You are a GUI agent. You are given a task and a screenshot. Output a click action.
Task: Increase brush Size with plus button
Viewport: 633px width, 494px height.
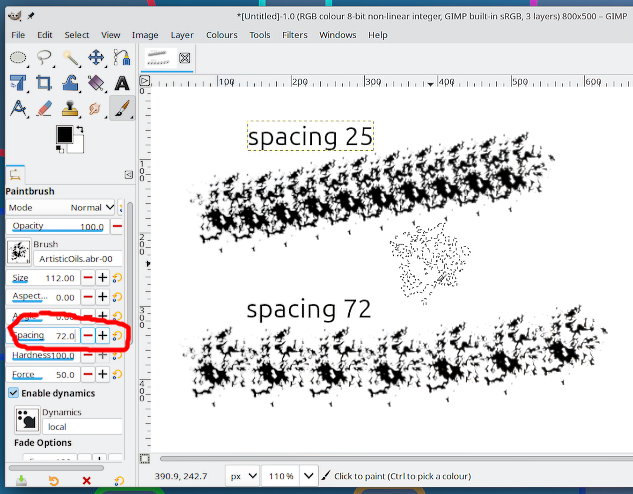[x=103, y=278]
